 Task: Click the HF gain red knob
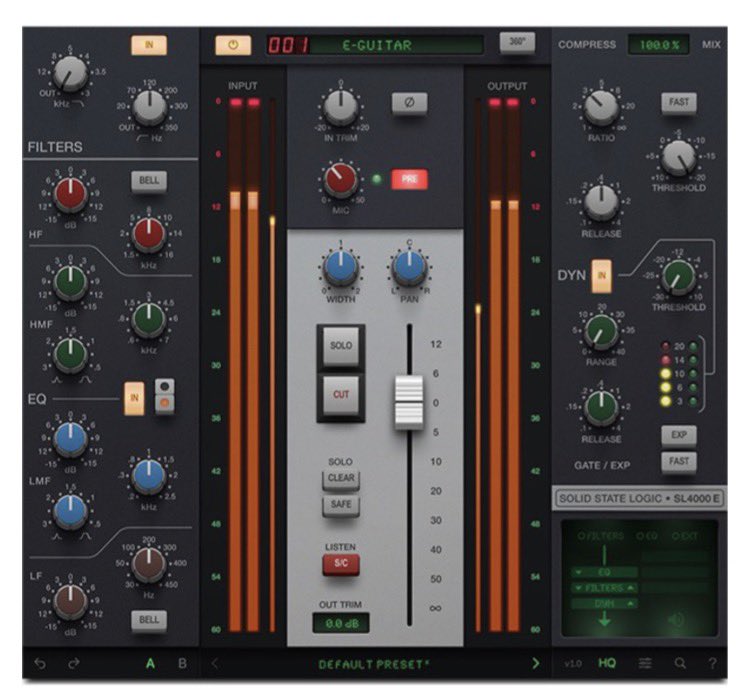point(70,195)
